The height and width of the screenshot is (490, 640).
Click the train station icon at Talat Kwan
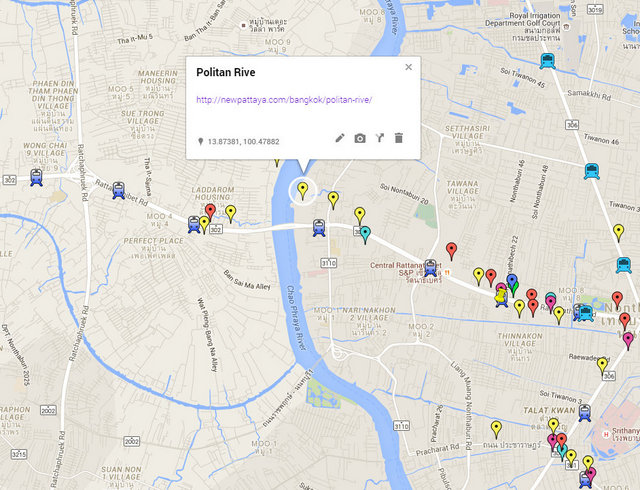pyautogui.click(x=584, y=413)
